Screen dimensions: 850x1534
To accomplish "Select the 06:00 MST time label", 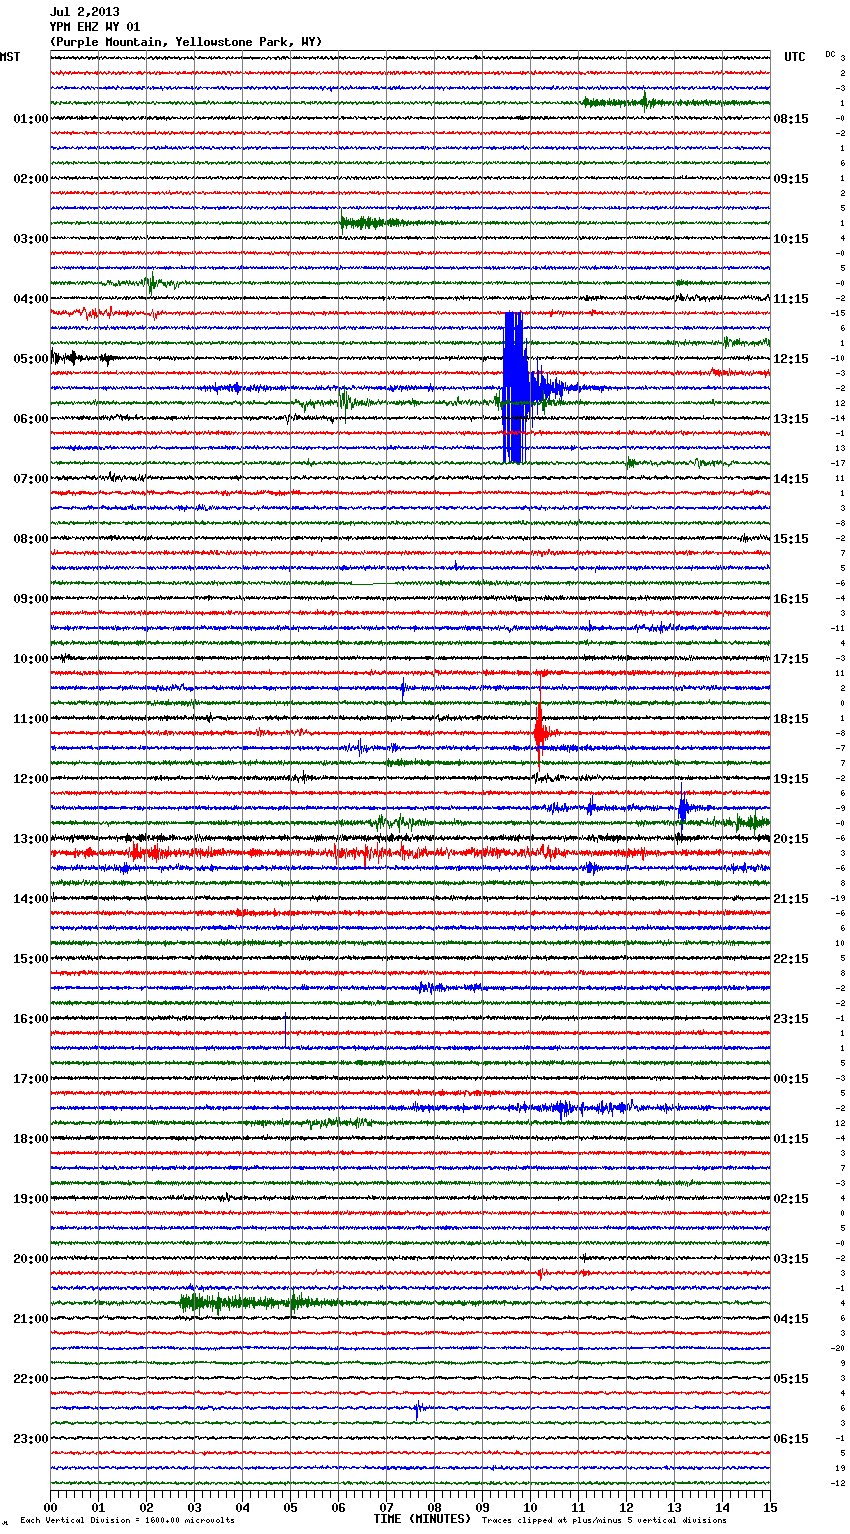I will point(31,419).
